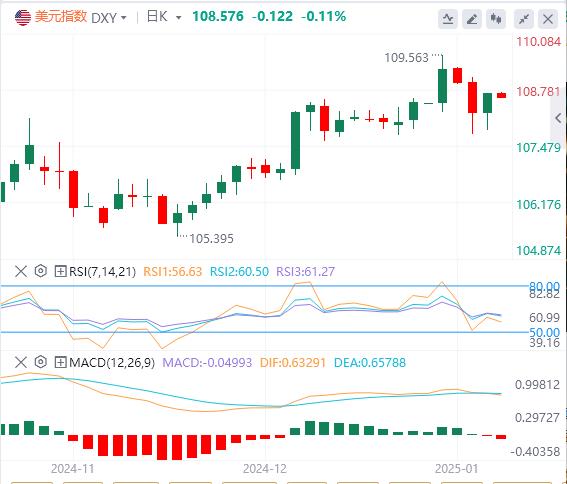Open the DXY symbol dropdown
The width and height of the screenshot is (567, 484).
point(109,17)
